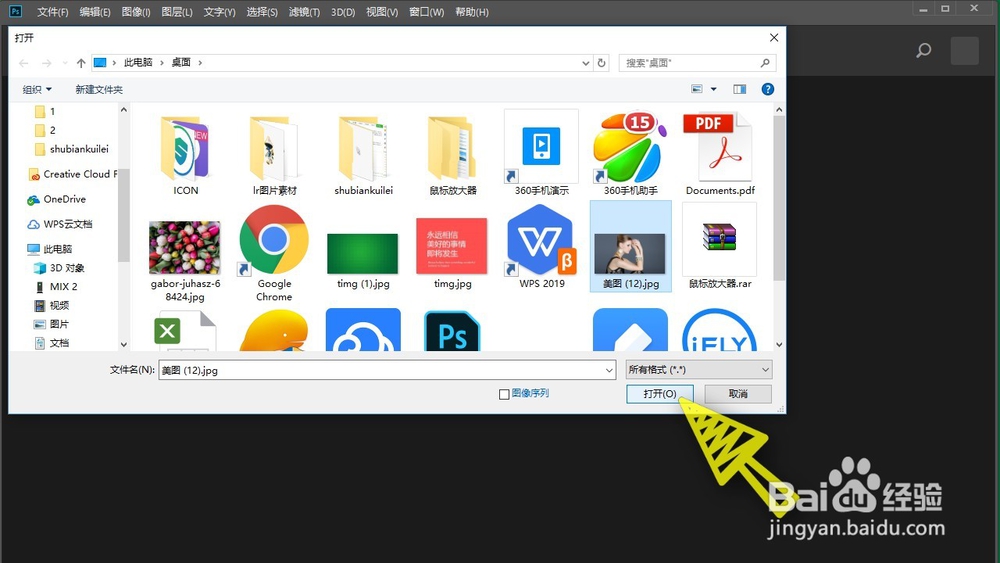Click the 文件名 input field
Image resolution: width=1000 pixels, height=563 pixels.
(387, 370)
